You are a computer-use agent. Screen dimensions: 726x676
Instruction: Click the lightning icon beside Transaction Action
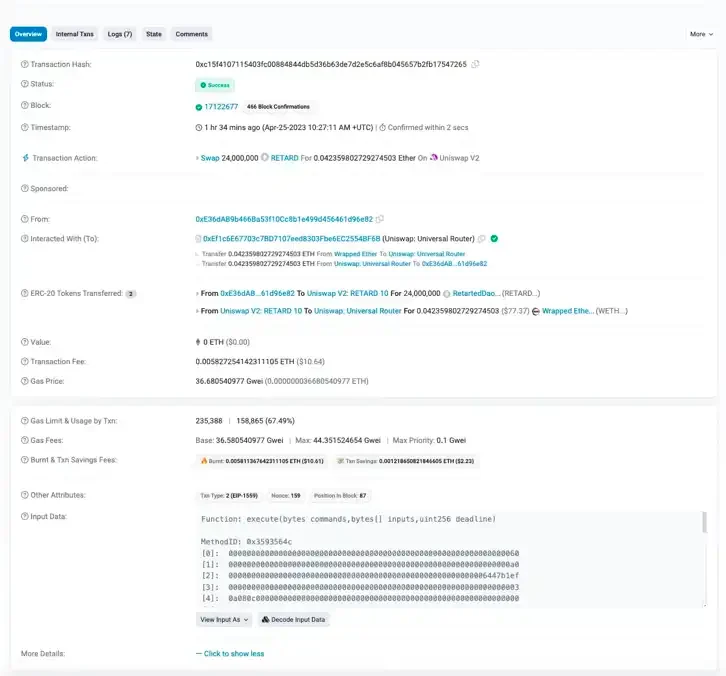pos(25,158)
